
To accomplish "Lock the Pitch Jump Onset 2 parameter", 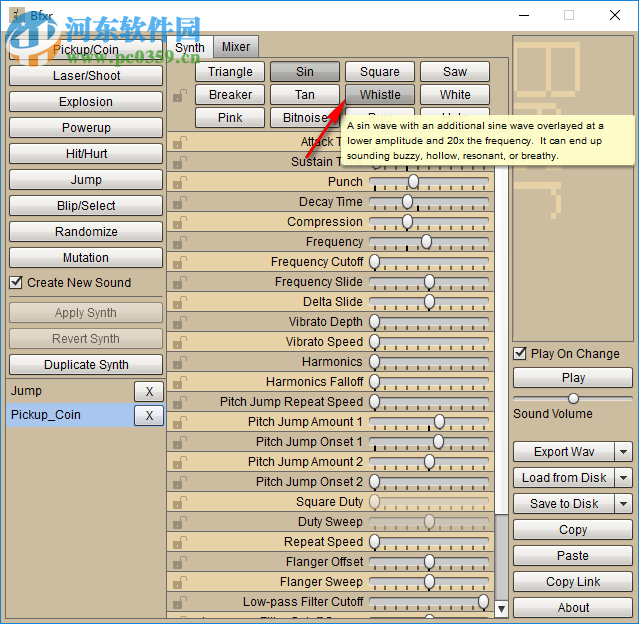I will pyautogui.click(x=180, y=482).
